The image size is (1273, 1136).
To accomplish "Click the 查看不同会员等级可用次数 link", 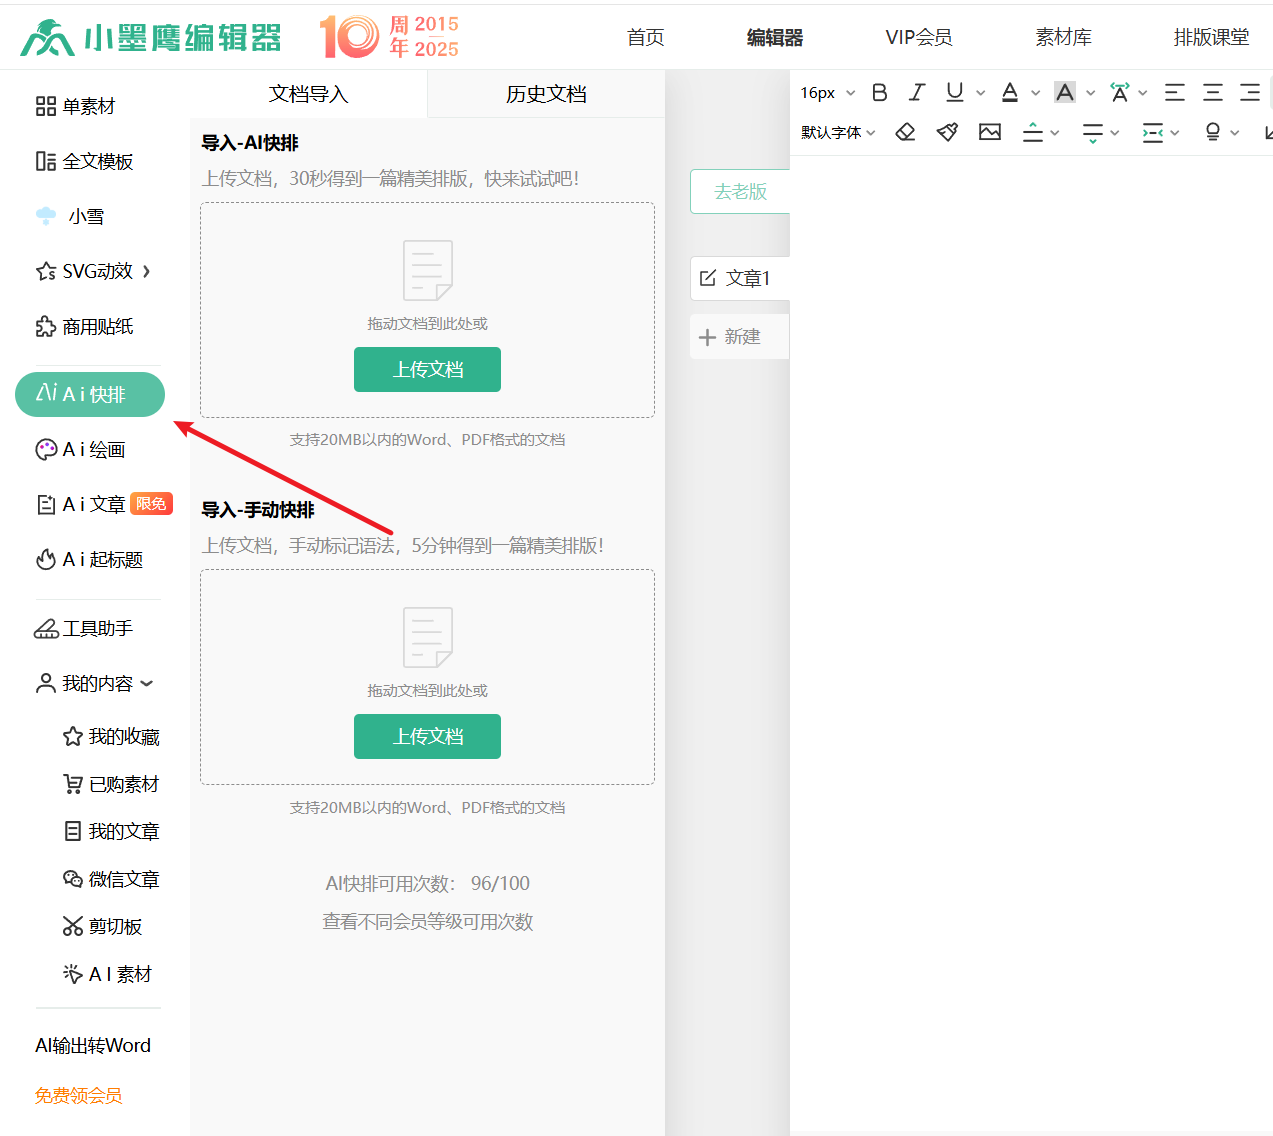I will tap(427, 922).
